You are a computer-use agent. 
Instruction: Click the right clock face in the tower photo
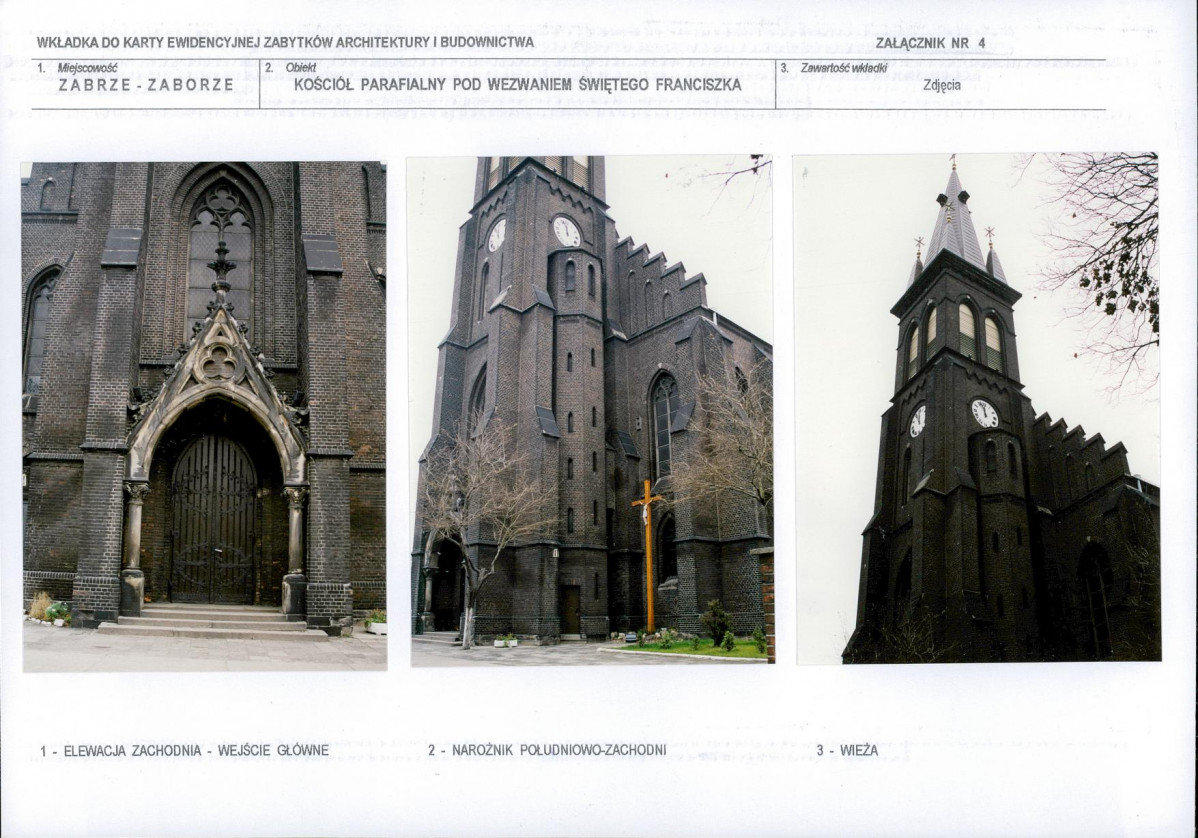[x=984, y=413]
